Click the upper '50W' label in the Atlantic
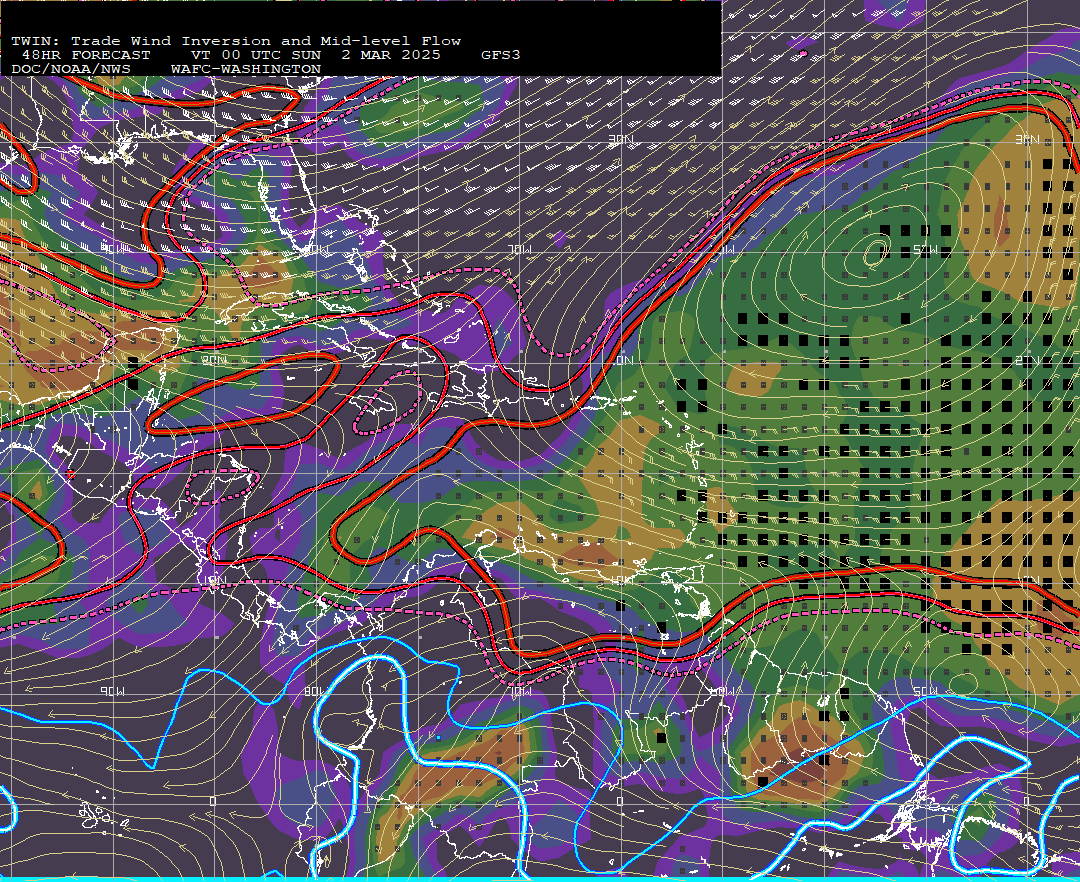This screenshot has height=882, width=1080. click(925, 249)
